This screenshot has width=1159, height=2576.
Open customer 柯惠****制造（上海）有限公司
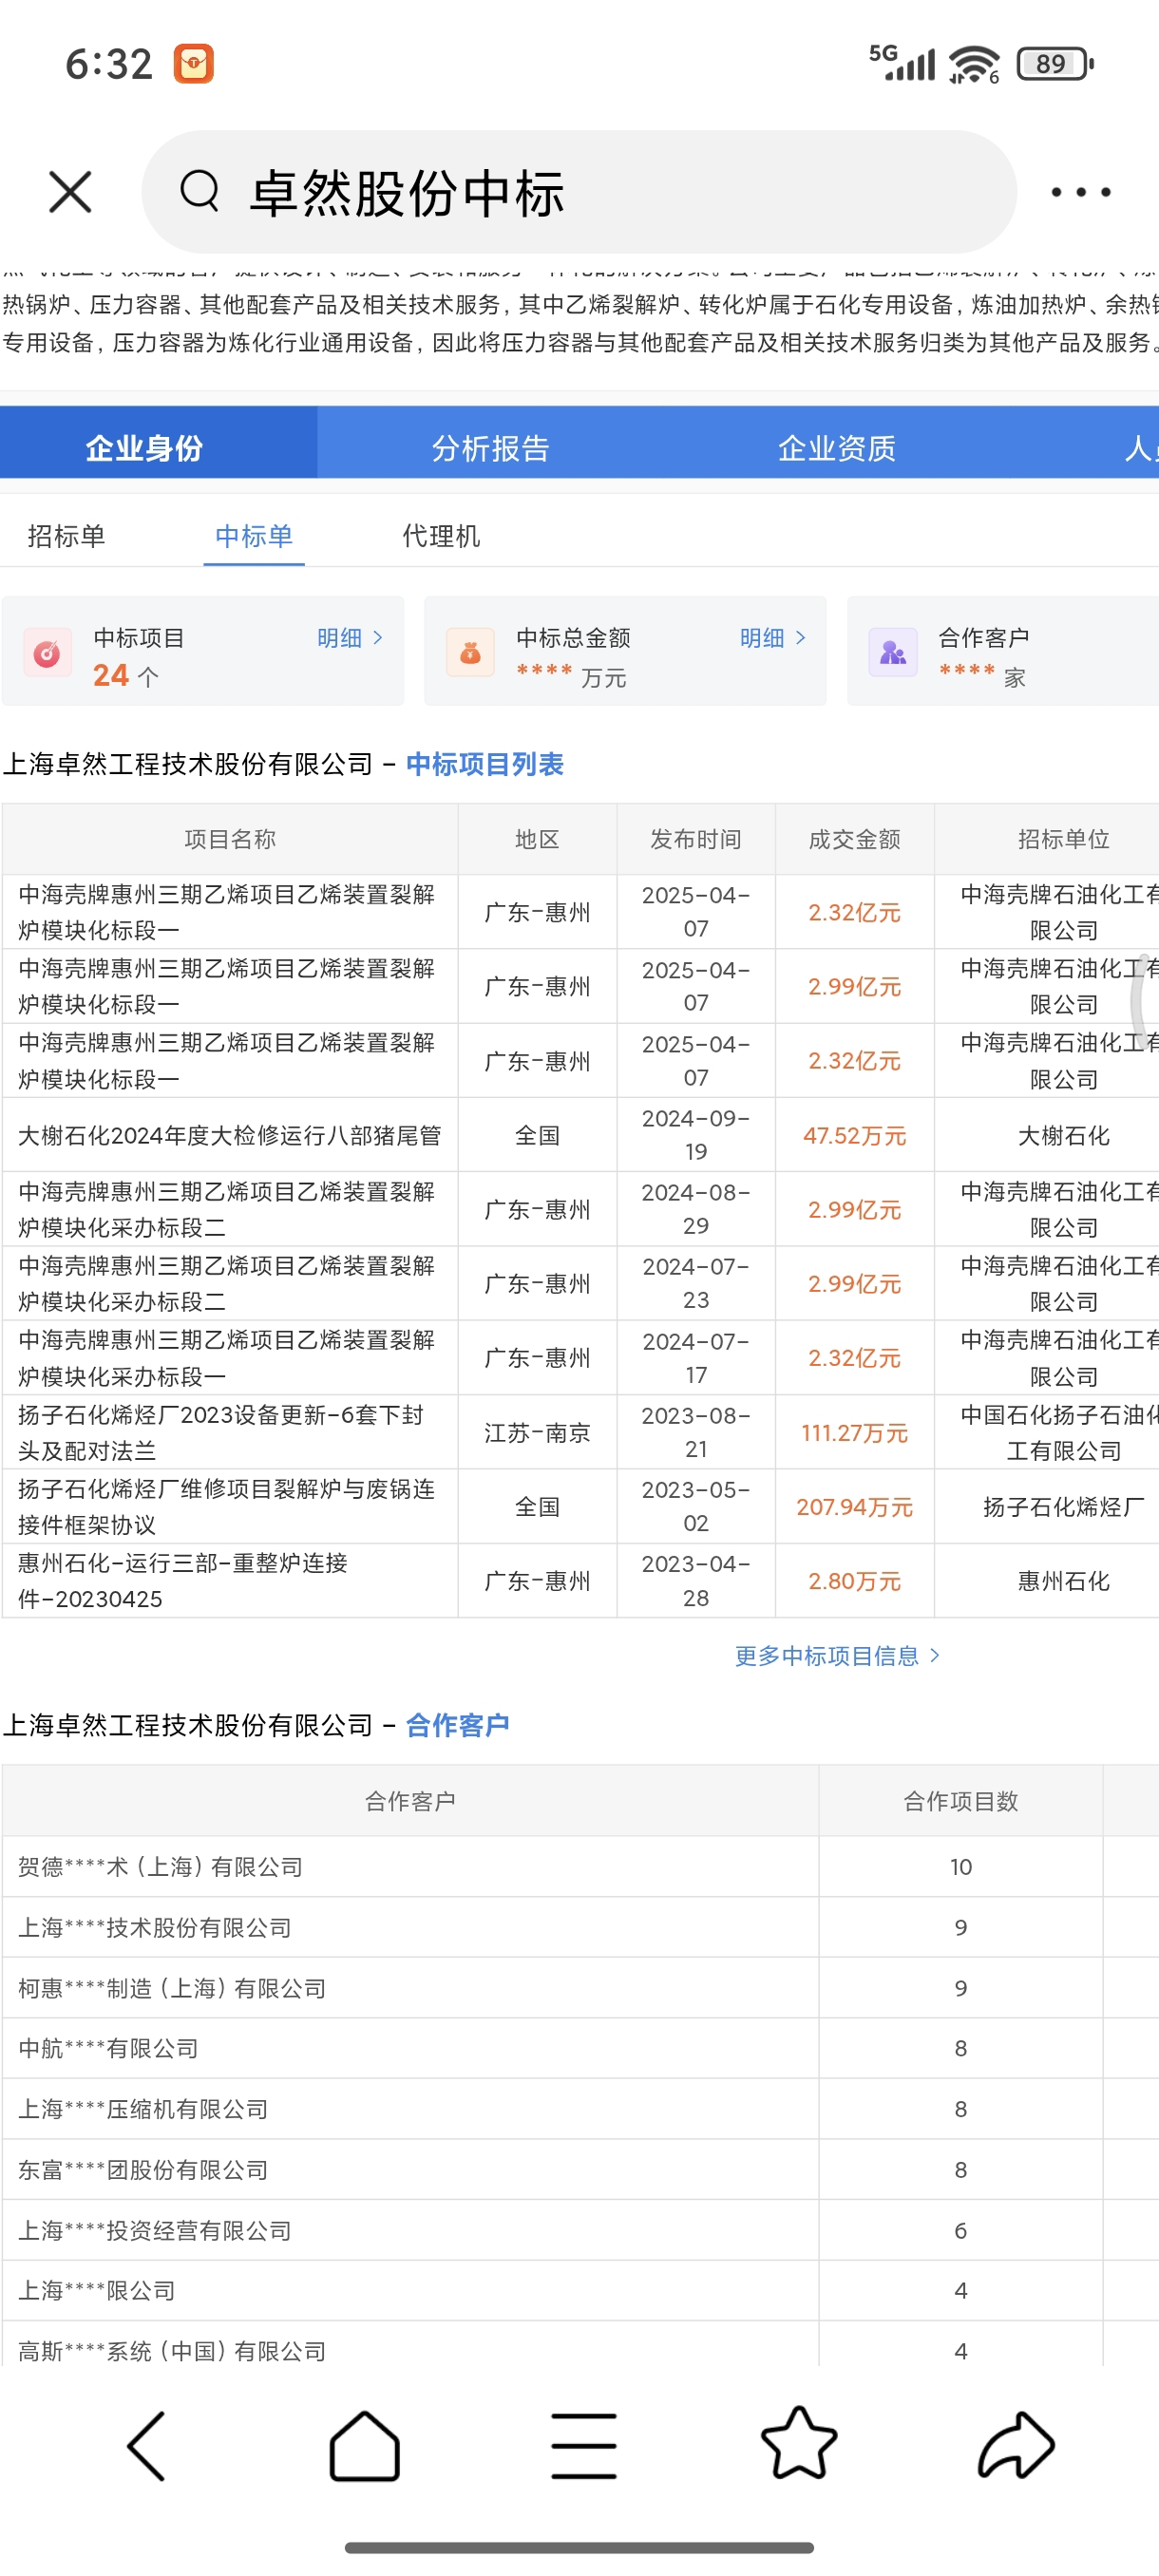pos(172,1988)
